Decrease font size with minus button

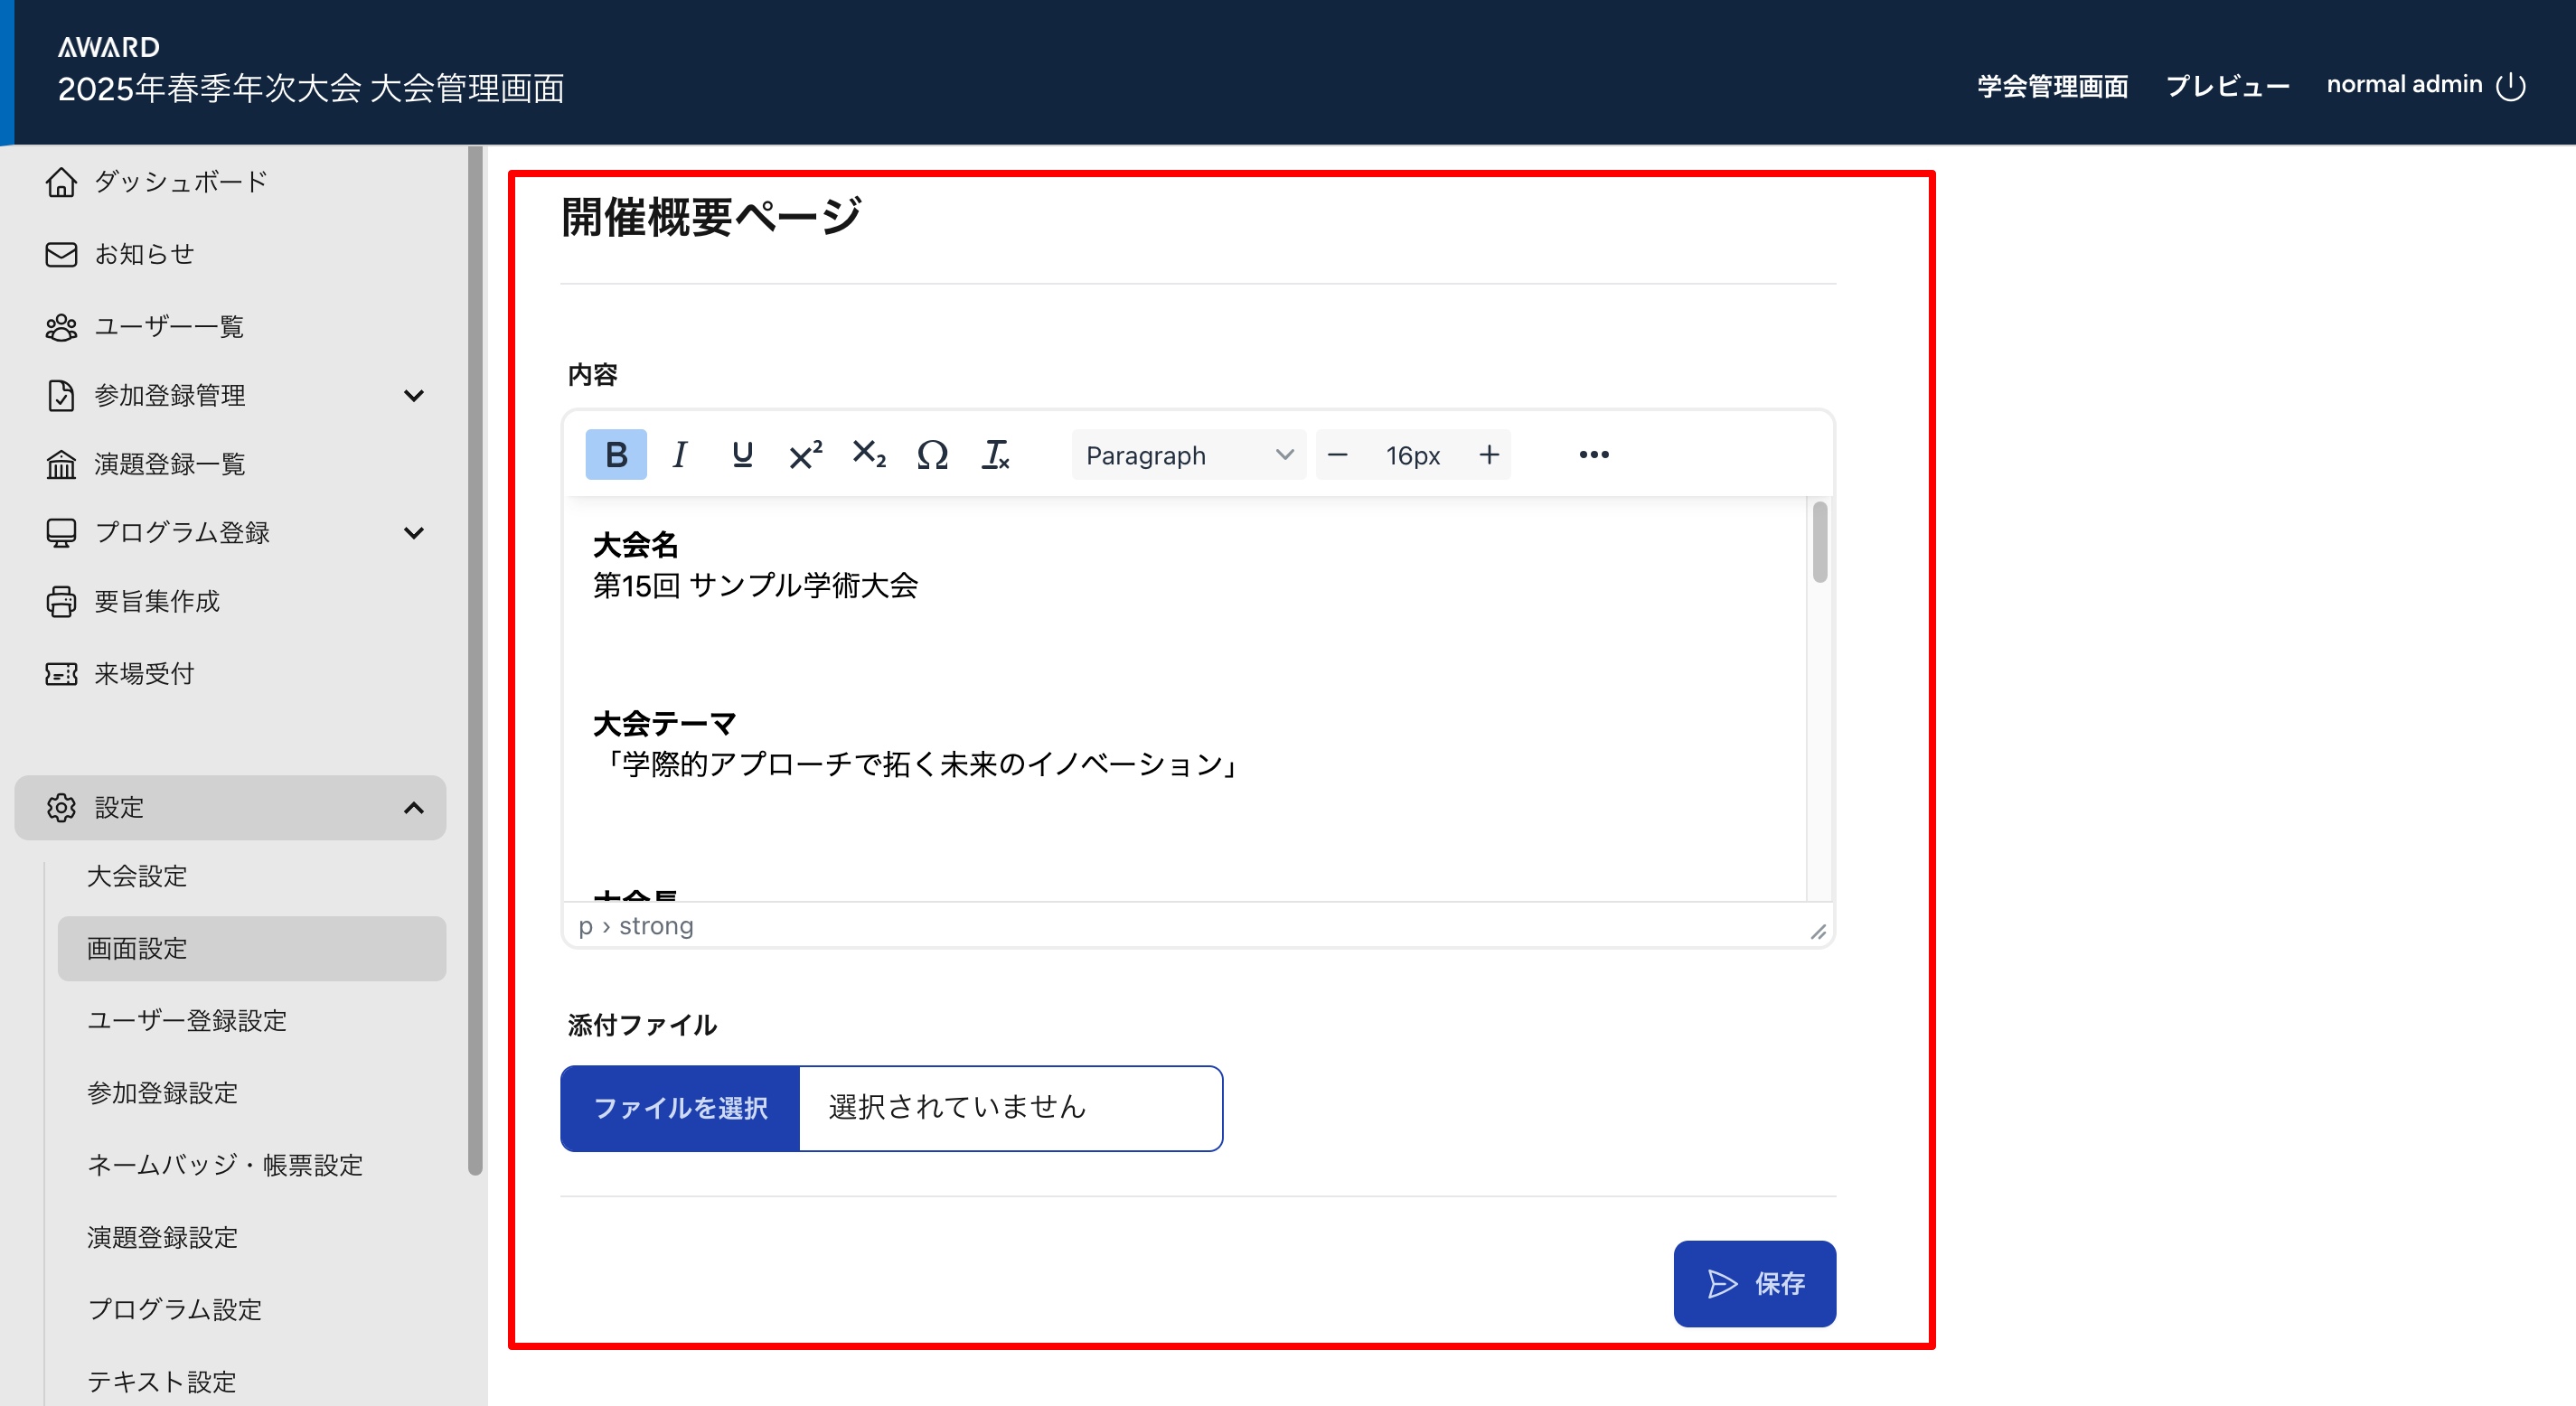[1337, 455]
